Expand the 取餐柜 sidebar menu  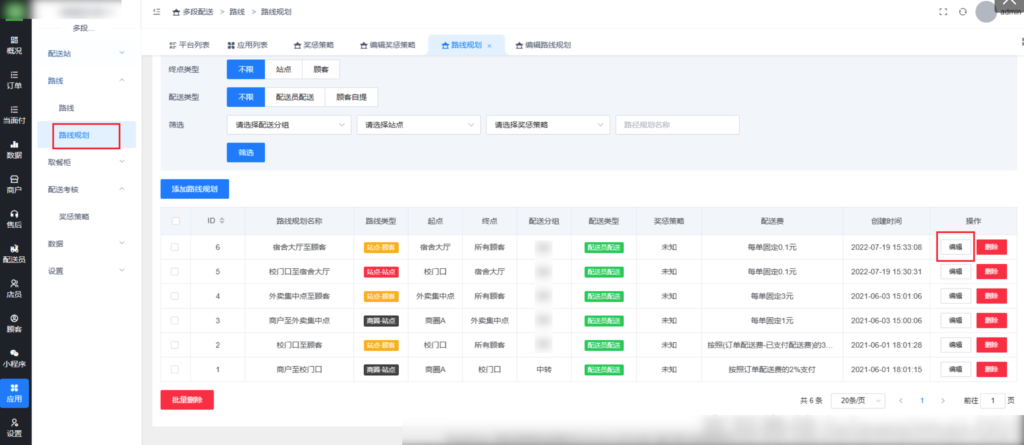pyautogui.click(x=86, y=161)
